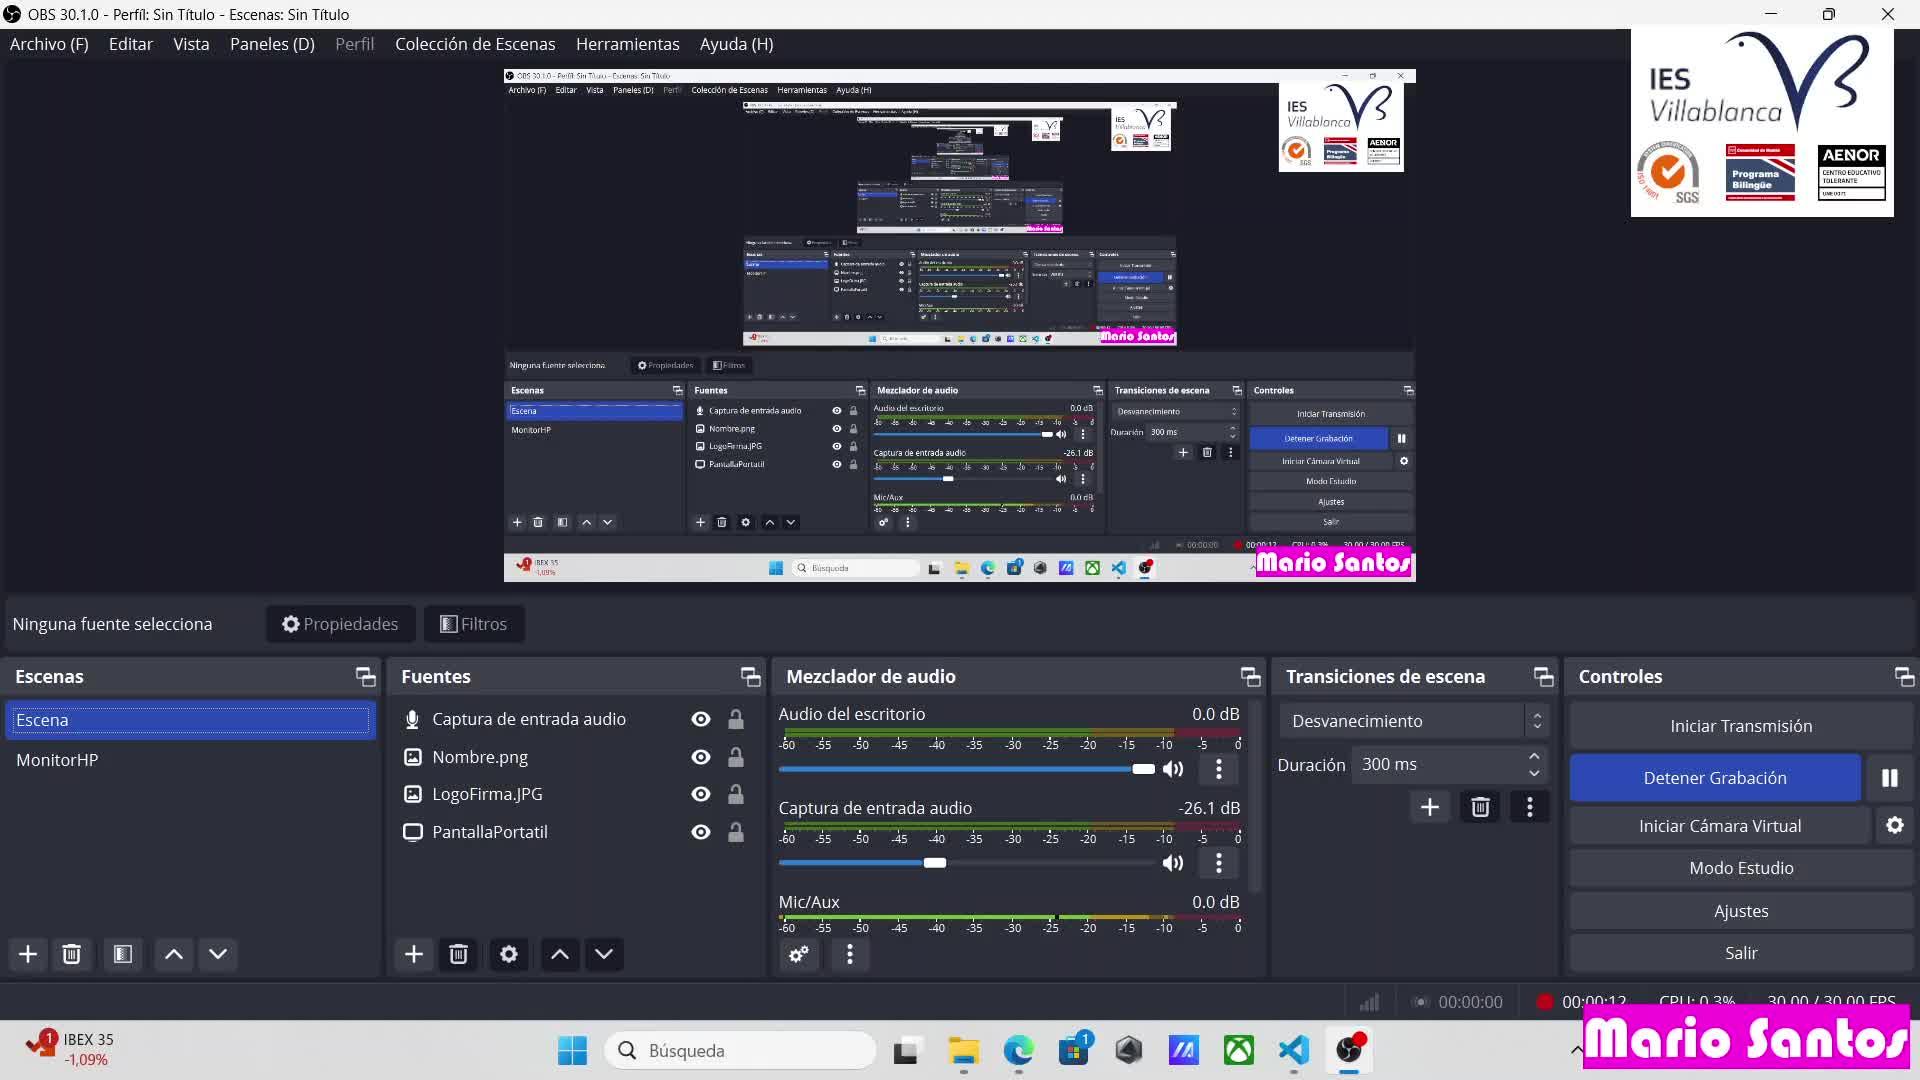
Task: Open scene filters icon in Escenas toolbar
Action: coord(123,954)
